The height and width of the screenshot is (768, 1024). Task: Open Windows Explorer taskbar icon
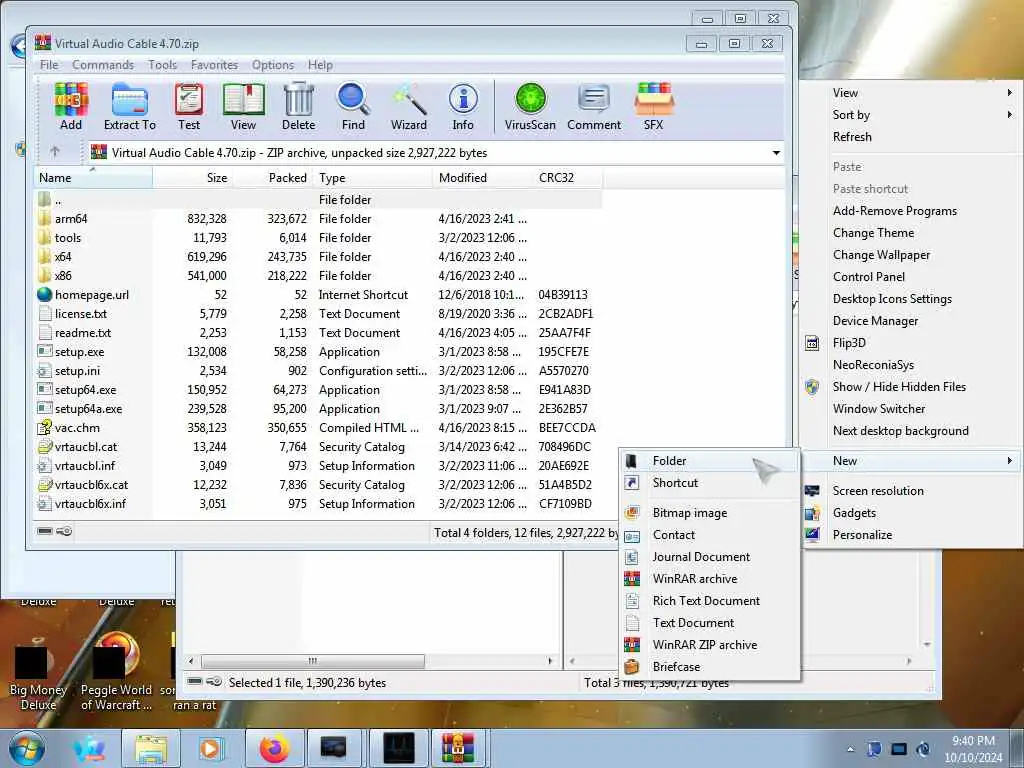pos(151,748)
